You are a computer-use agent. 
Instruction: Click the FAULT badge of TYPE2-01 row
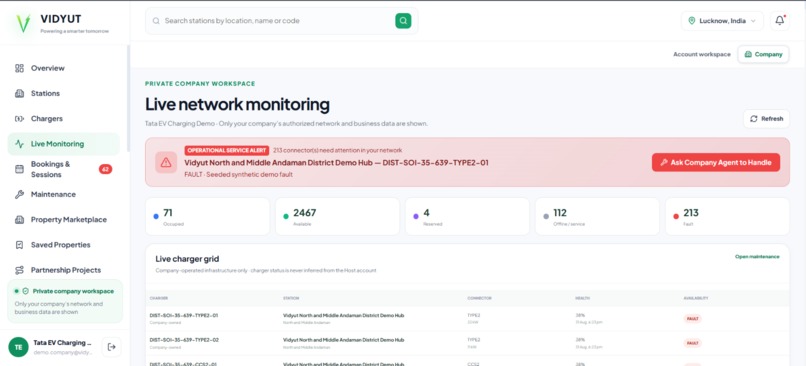coord(692,319)
